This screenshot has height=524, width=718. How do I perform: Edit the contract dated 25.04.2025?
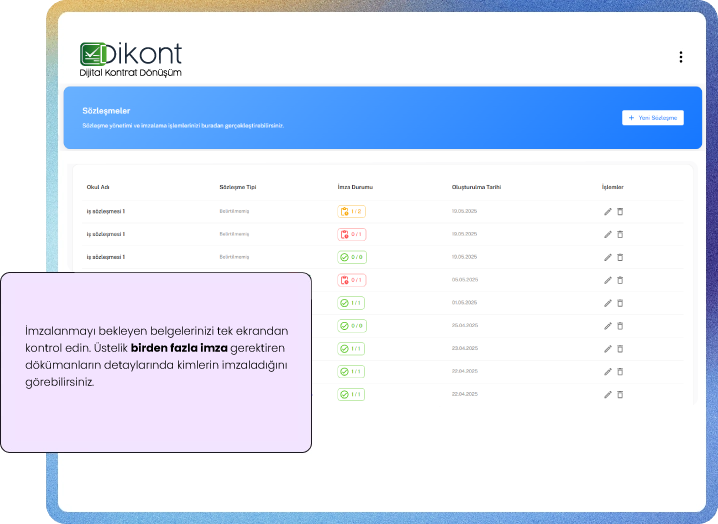coord(607,326)
